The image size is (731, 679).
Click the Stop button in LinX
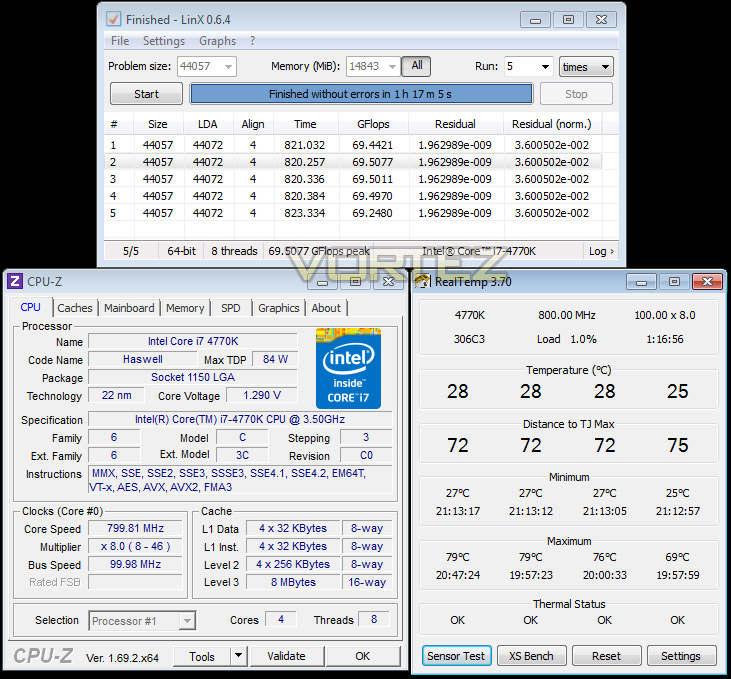[576, 94]
